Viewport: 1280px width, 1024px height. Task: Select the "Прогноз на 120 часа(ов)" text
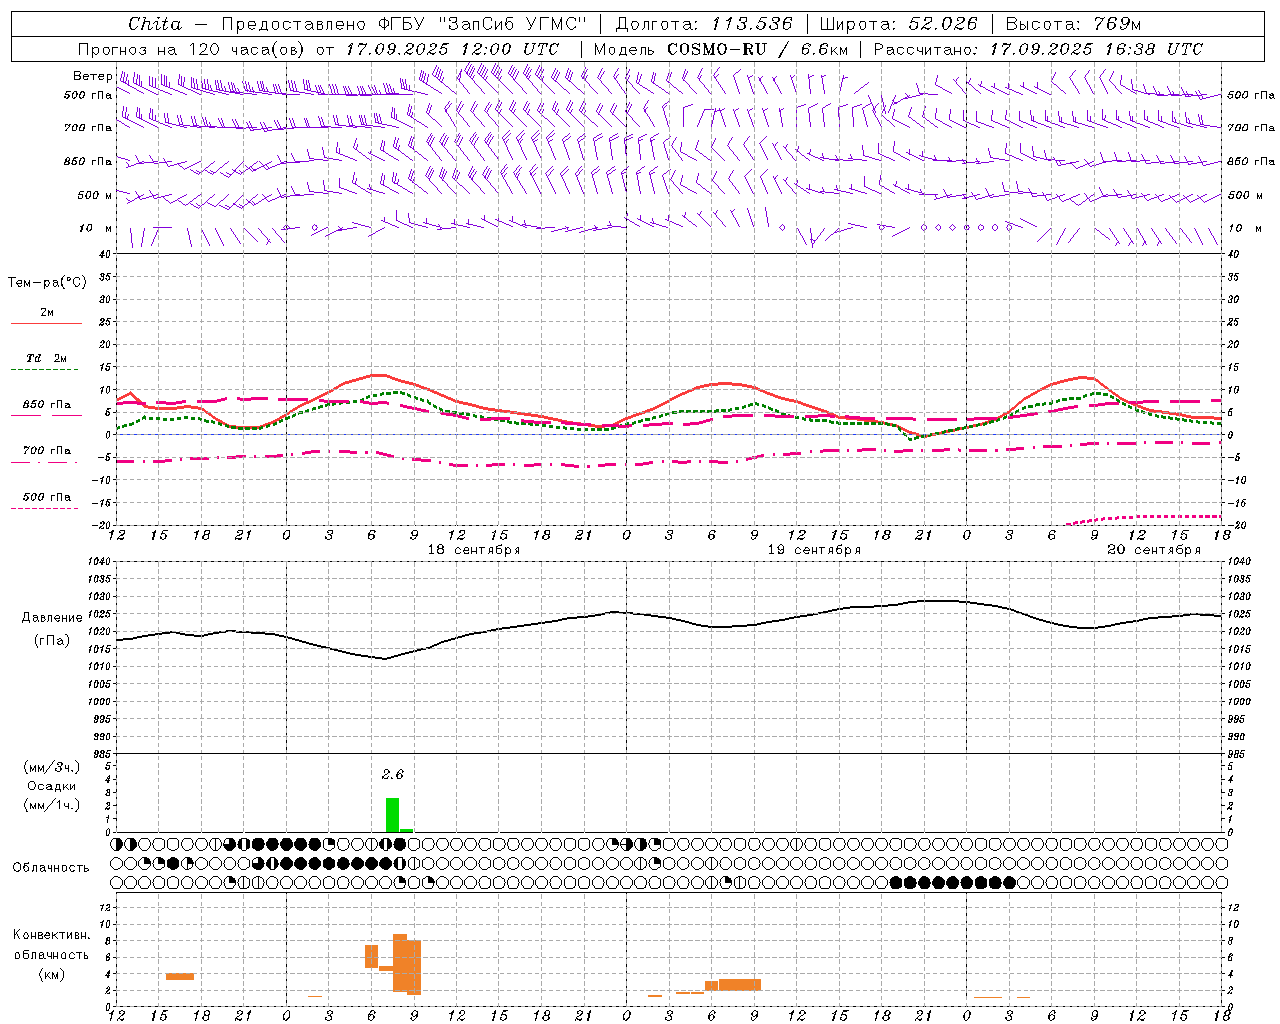point(191,49)
